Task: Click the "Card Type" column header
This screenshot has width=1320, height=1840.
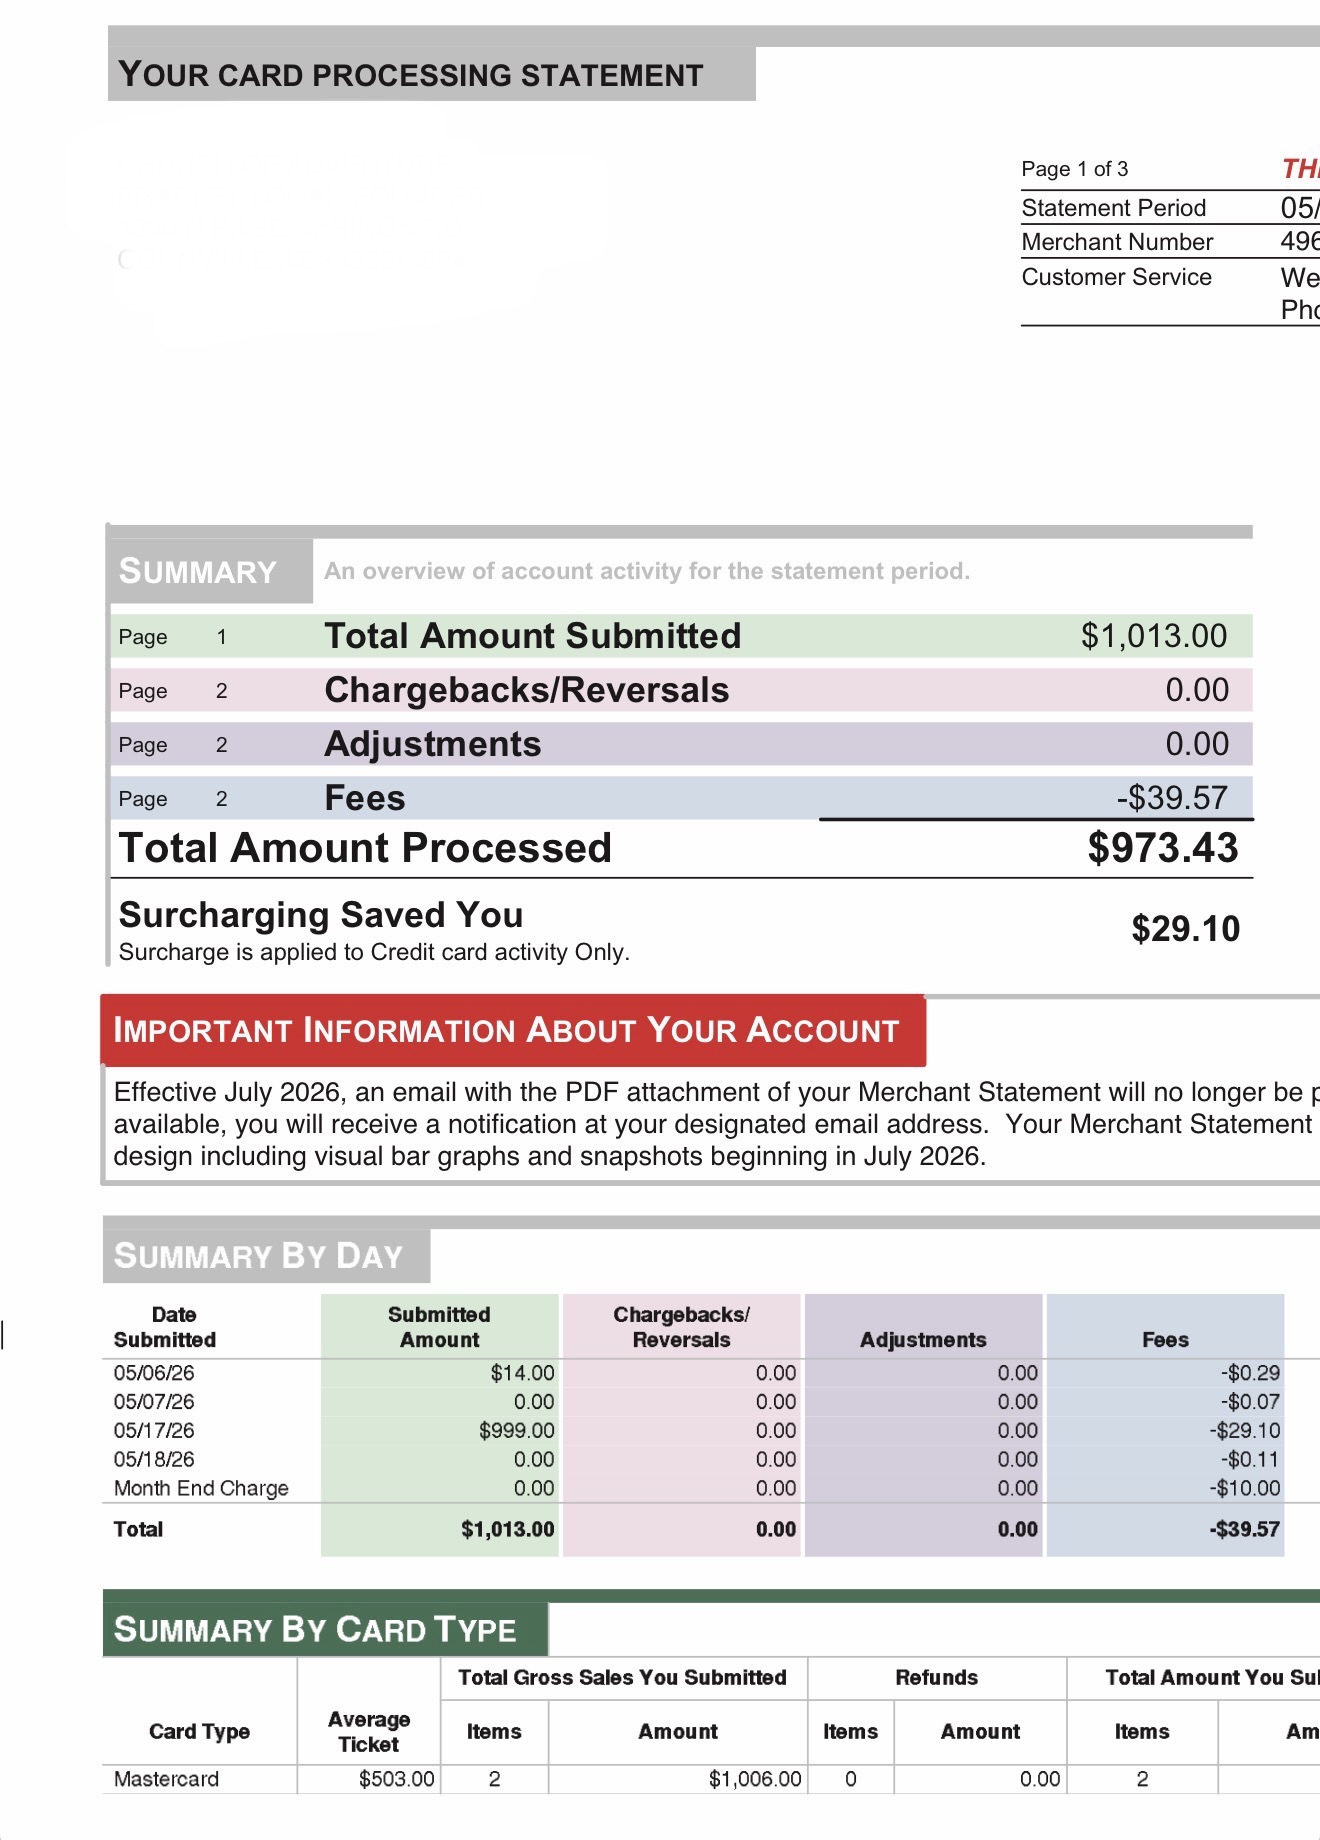Action: (x=199, y=1732)
